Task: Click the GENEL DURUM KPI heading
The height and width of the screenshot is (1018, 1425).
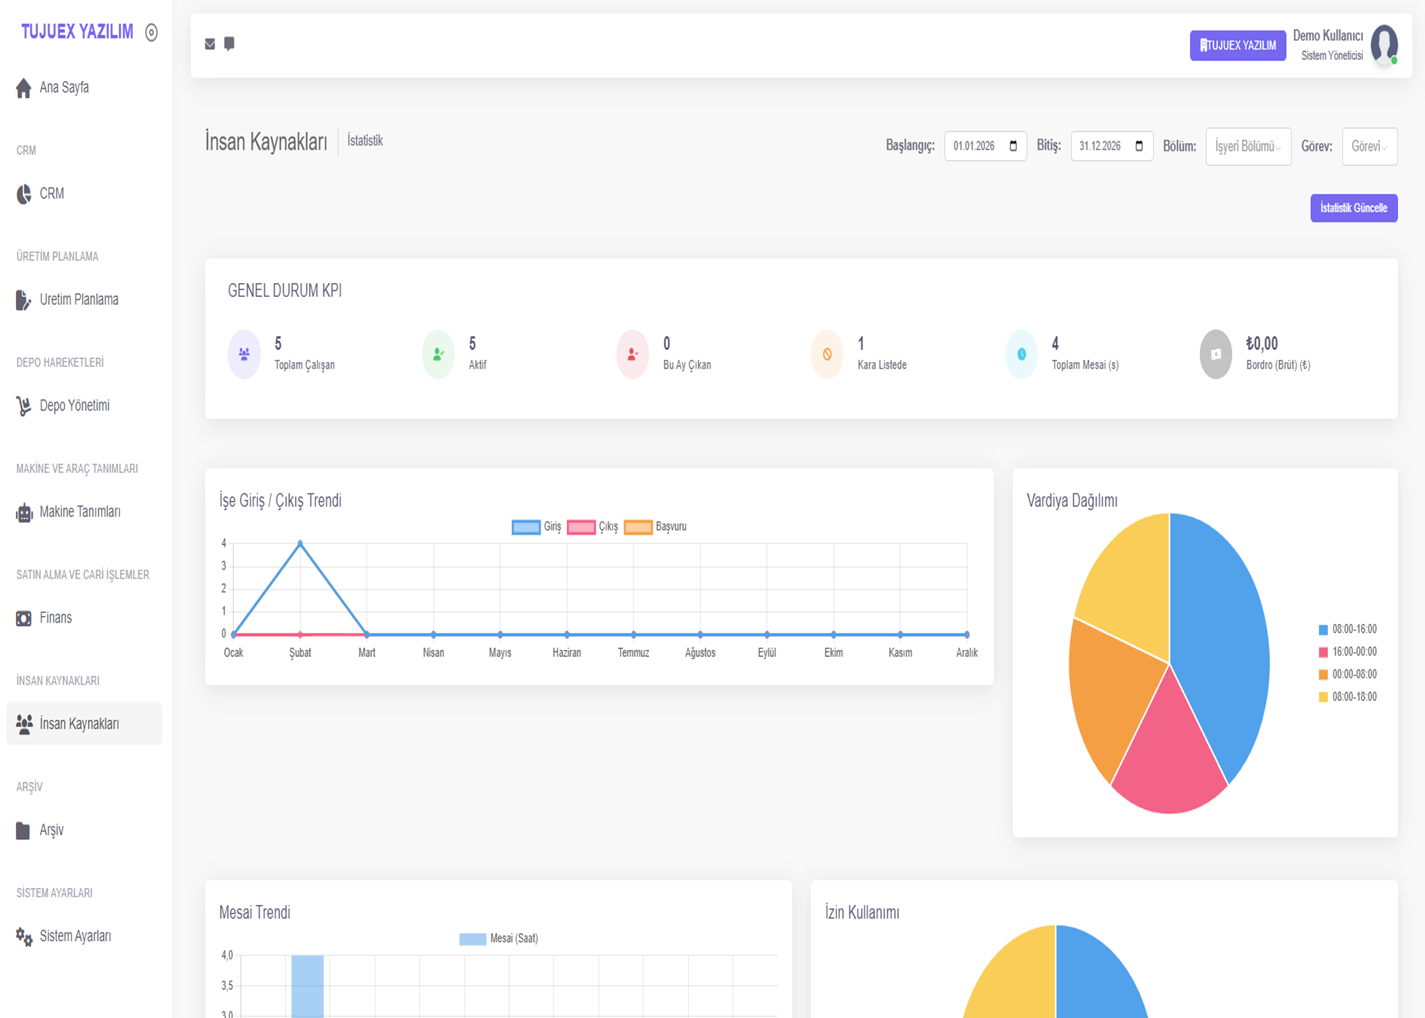Action: pyautogui.click(x=285, y=291)
